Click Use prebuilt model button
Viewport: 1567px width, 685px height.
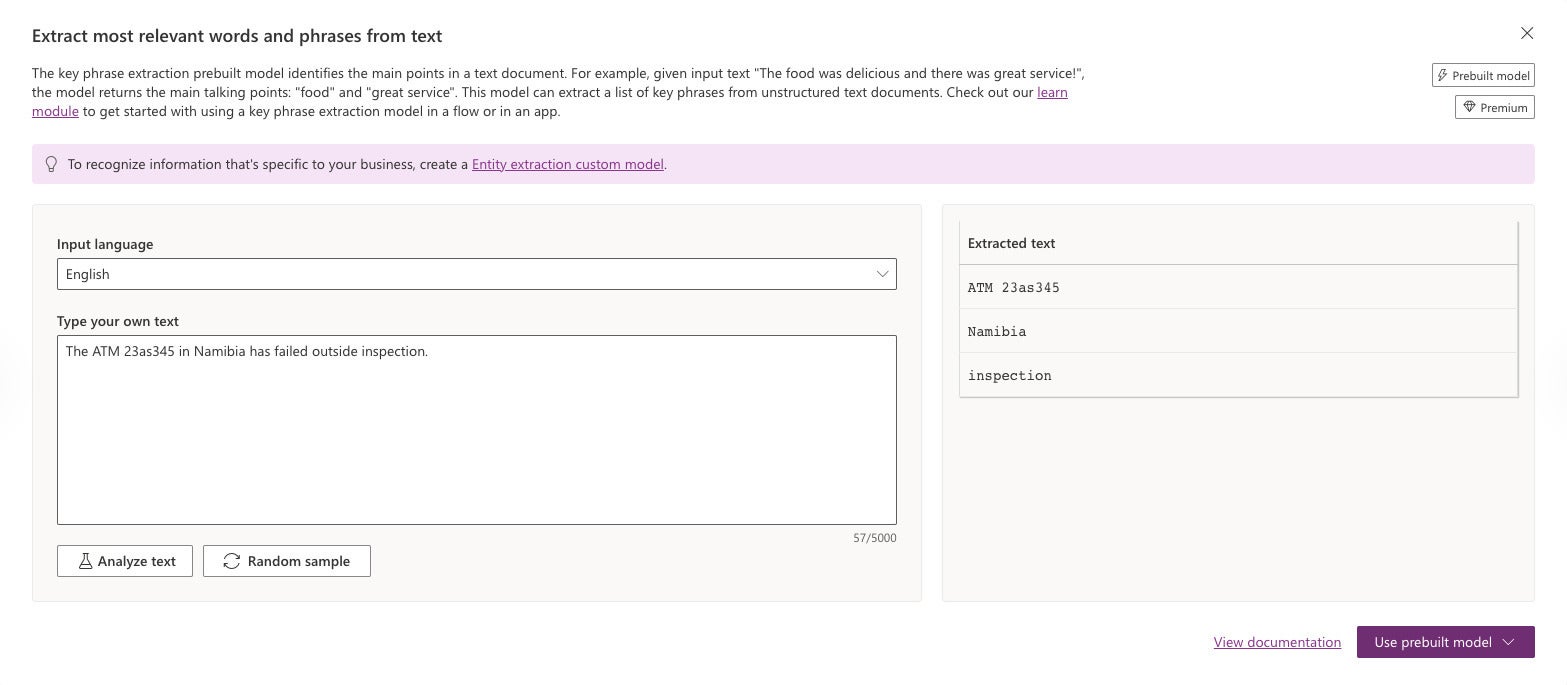1446,642
